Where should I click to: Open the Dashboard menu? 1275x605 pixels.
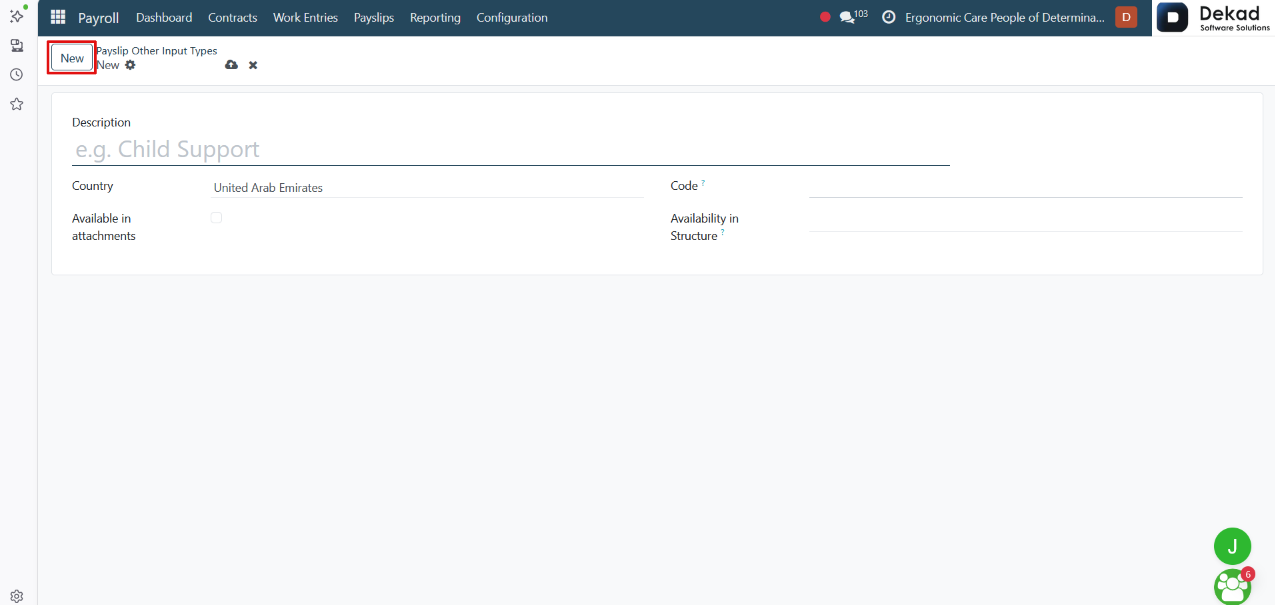pyautogui.click(x=164, y=18)
